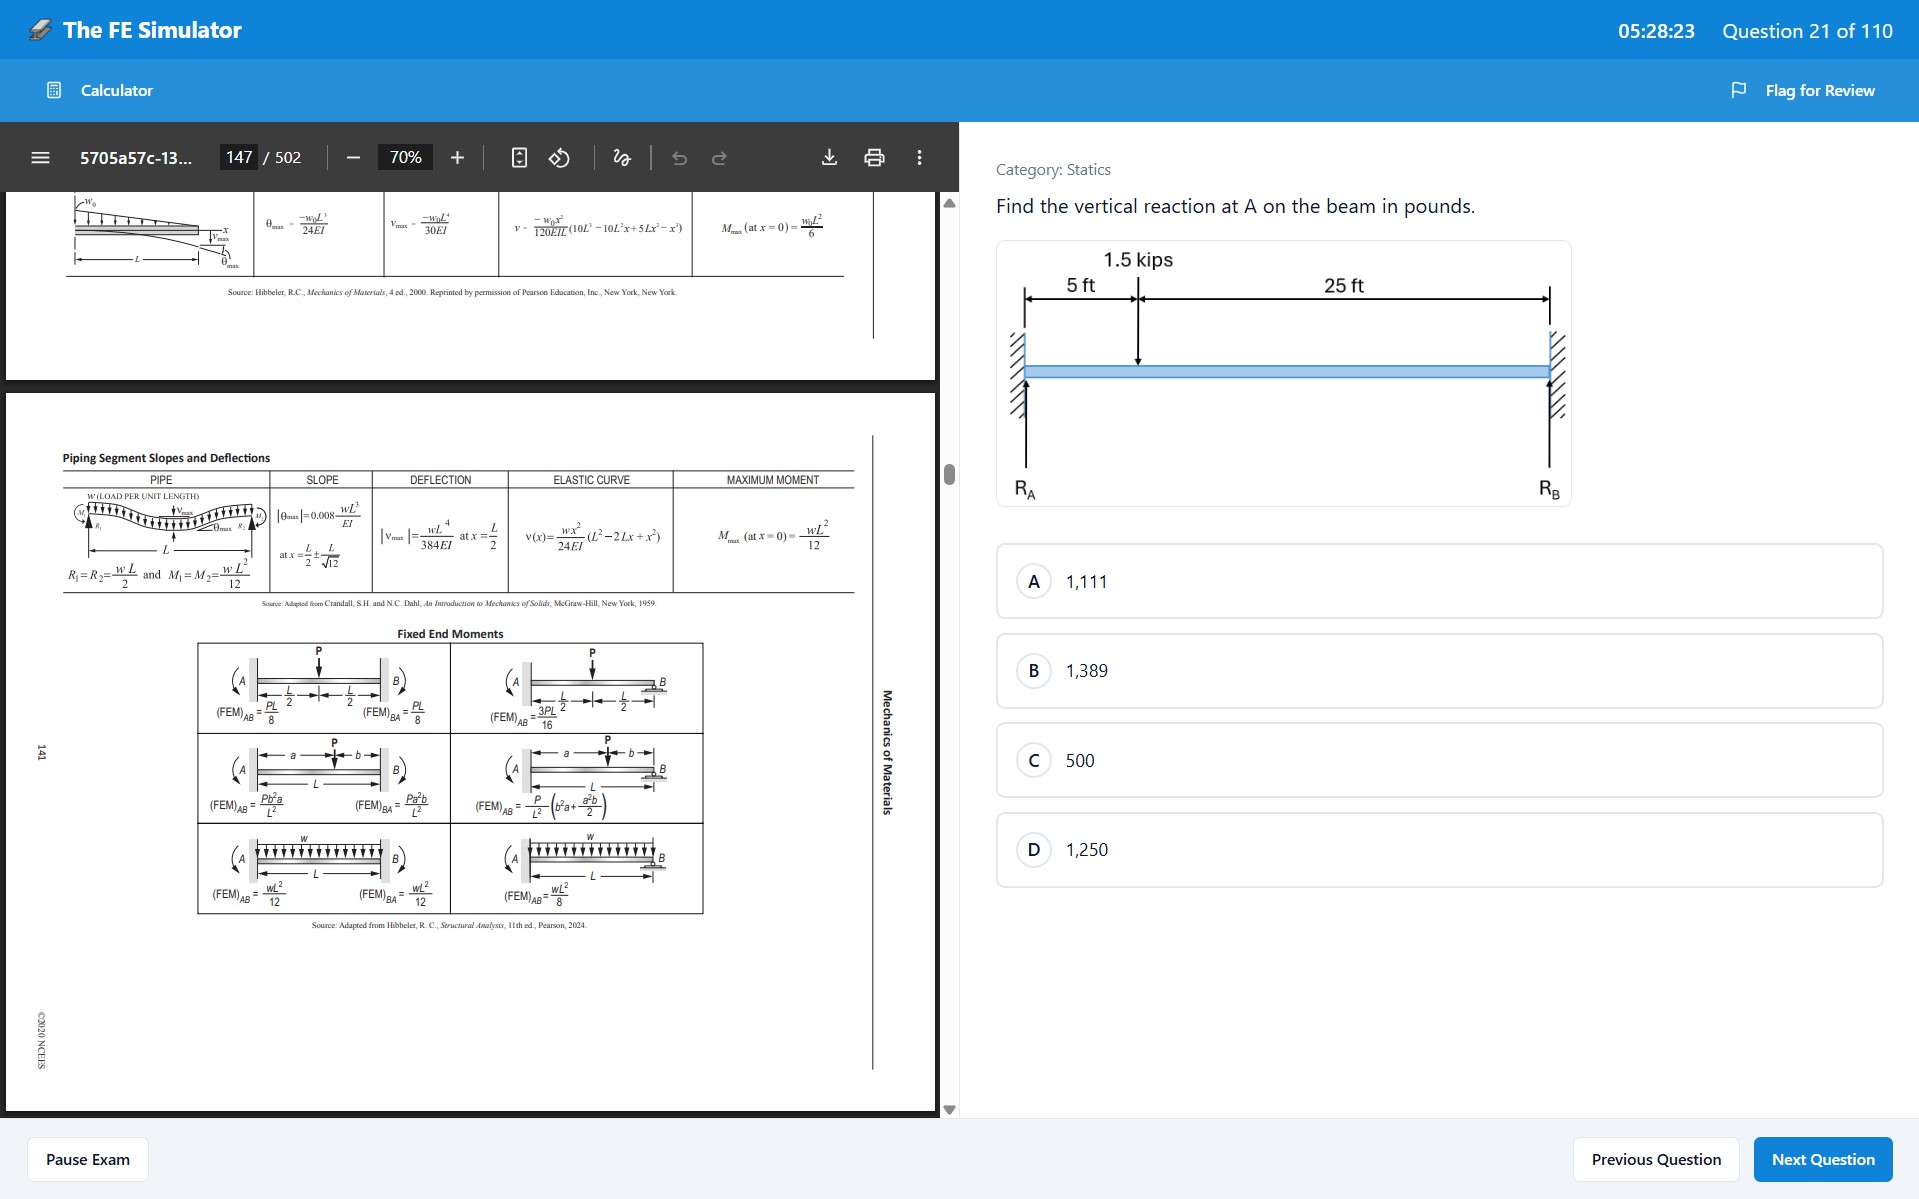Go to the Previous Question
Image resolution: width=1919 pixels, height=1199 pixels.
[x=1656, y=1159]
